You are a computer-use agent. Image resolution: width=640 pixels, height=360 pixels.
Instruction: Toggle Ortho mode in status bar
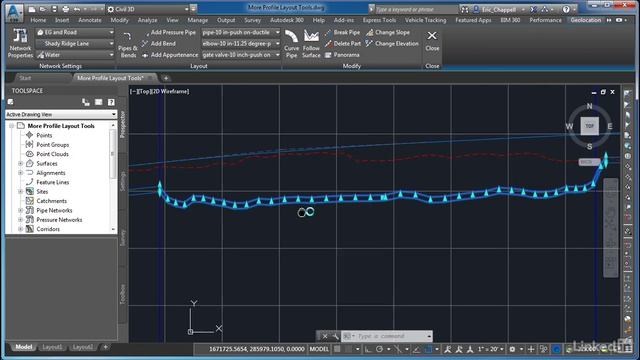point(368,349)
